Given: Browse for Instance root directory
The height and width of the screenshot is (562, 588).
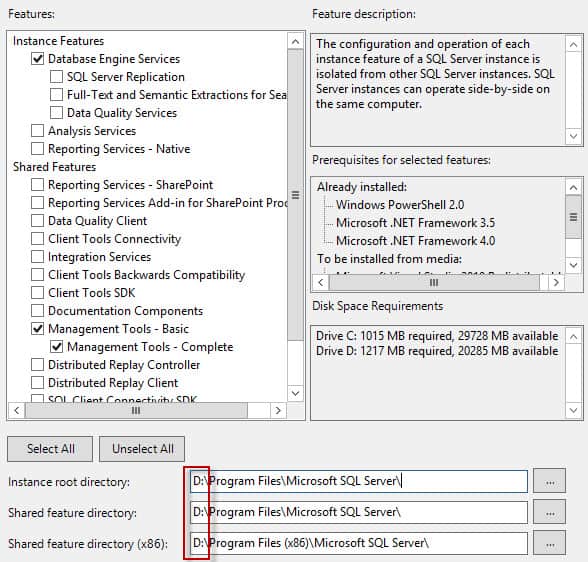Looking at the screenshot, I should [550, 481].
